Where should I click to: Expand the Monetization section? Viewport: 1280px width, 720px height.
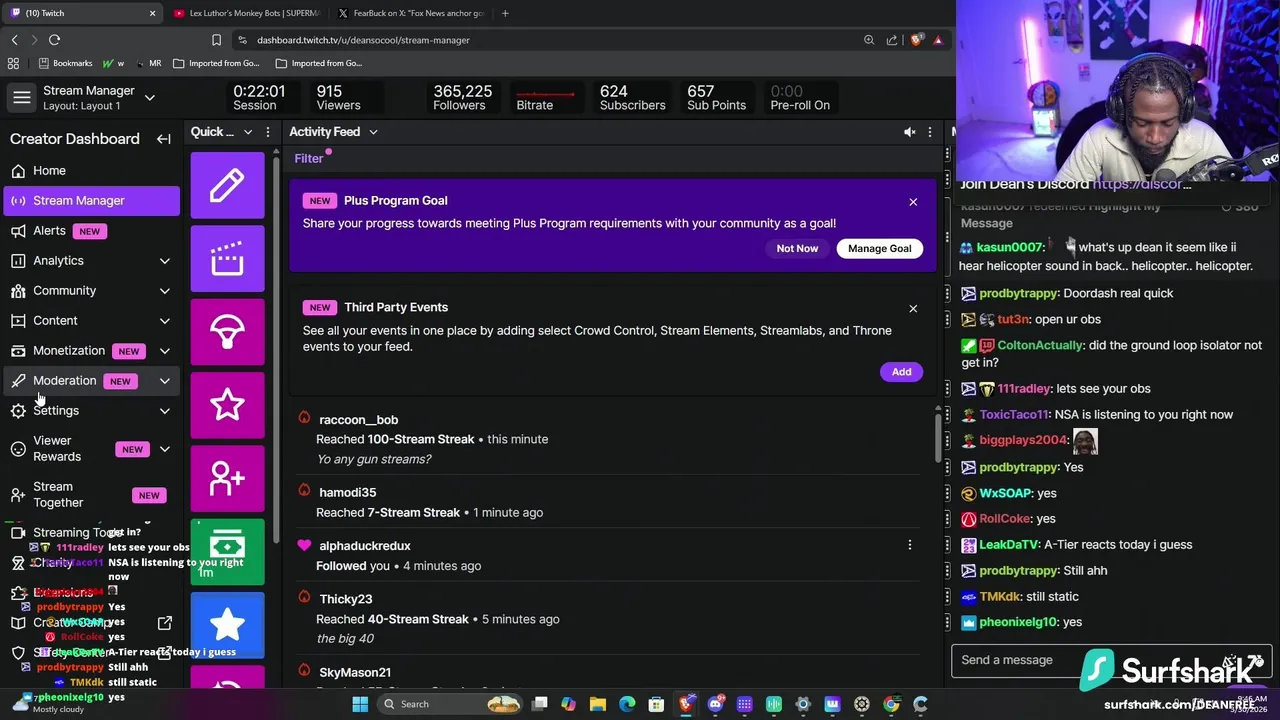pos(164,351)
